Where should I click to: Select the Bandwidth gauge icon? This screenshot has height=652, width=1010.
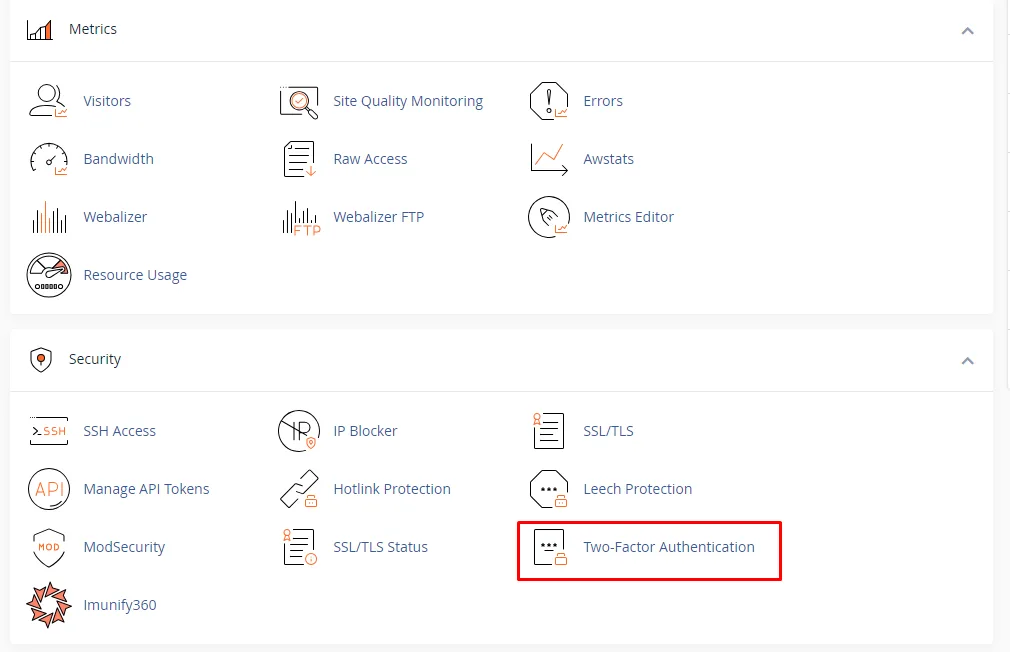48,159
